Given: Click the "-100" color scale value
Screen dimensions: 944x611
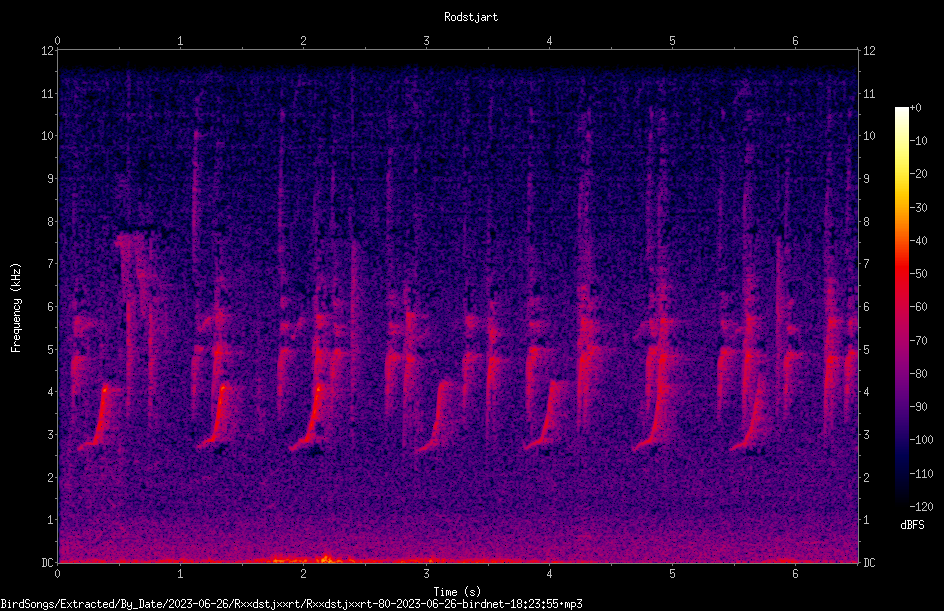Looking at the screenshot, I should [921, 440].
